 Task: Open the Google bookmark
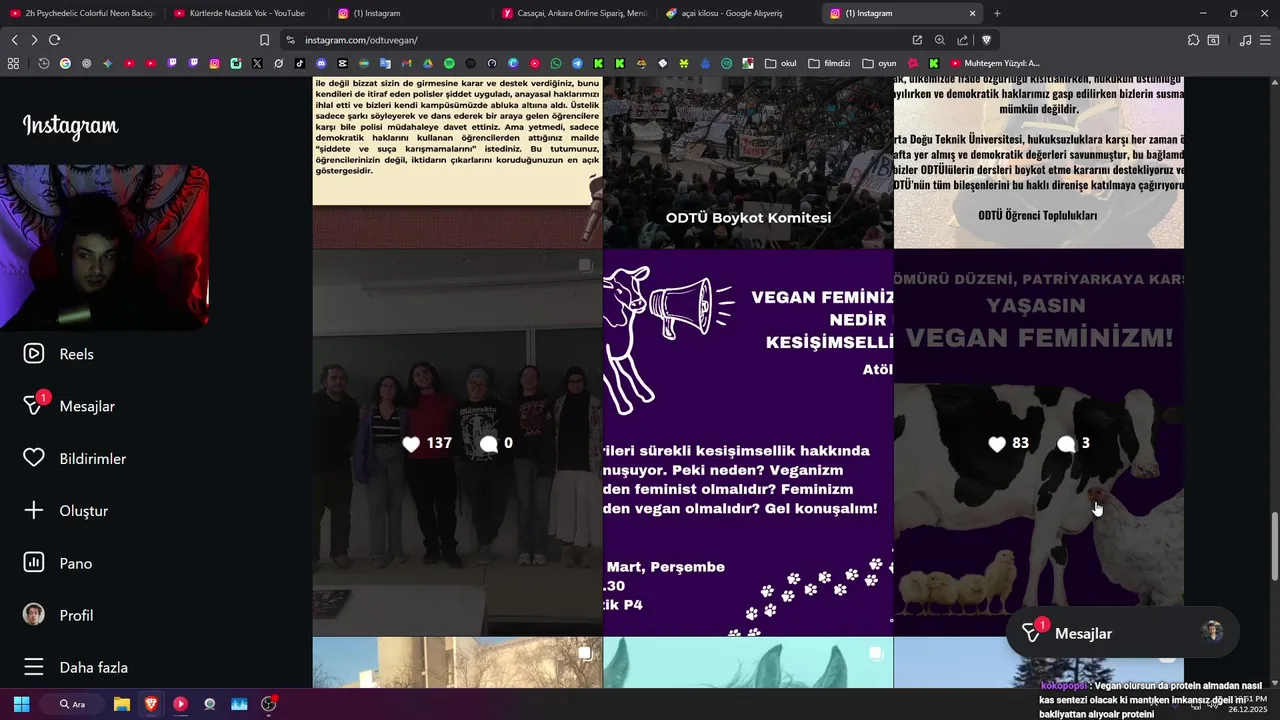coord(65,63)
